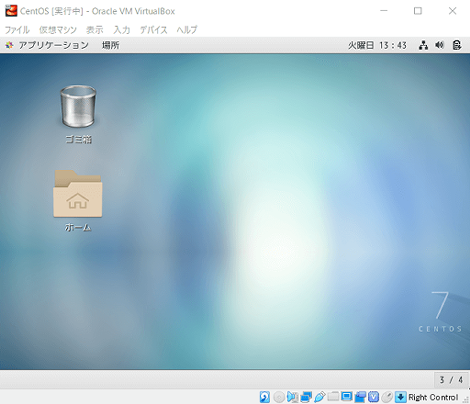This screenshot has height=404, width=470.
Task: Open the 仮想マシン menu
Action: (x=58, y=30)
